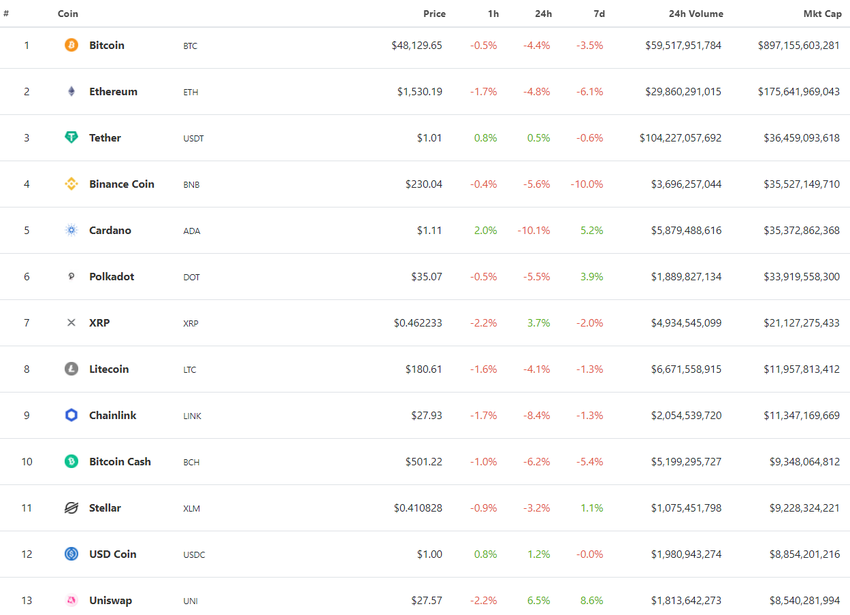Click the Stellar logo icon
The height and width of the screenshot is (615, 850).
(71, 508)
